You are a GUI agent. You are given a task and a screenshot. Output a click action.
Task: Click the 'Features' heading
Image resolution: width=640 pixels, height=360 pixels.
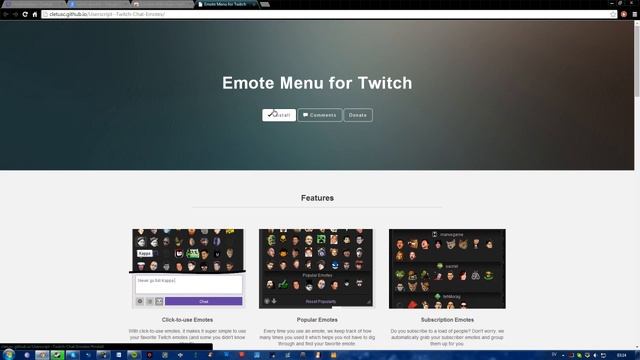(317, 198)
